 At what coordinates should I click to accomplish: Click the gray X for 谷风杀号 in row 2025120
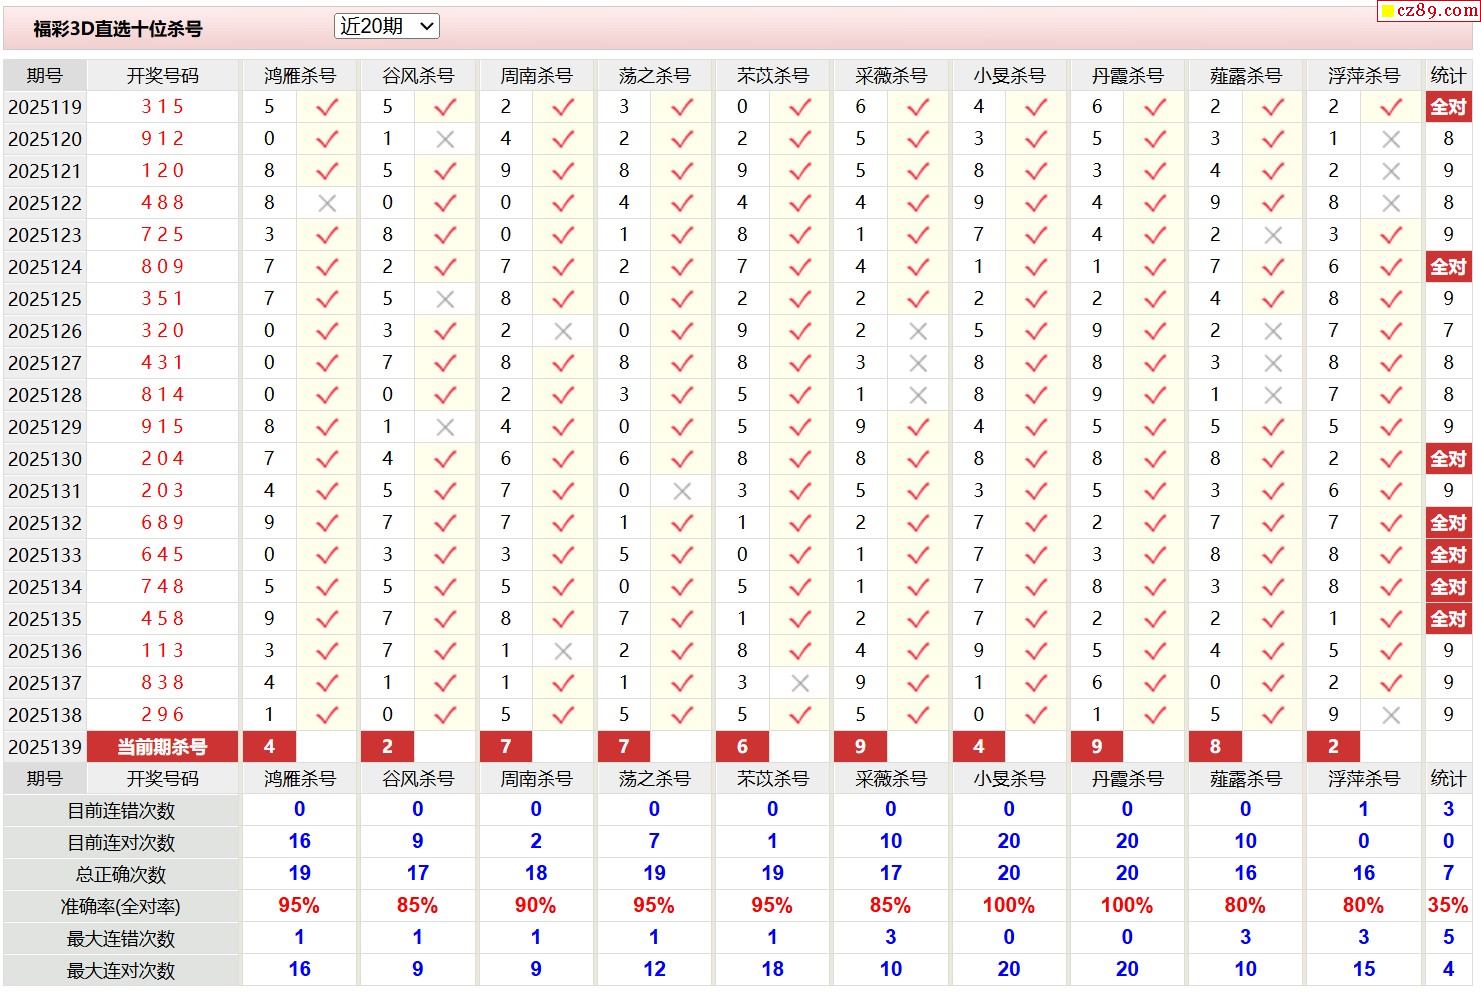click(445, 139)
